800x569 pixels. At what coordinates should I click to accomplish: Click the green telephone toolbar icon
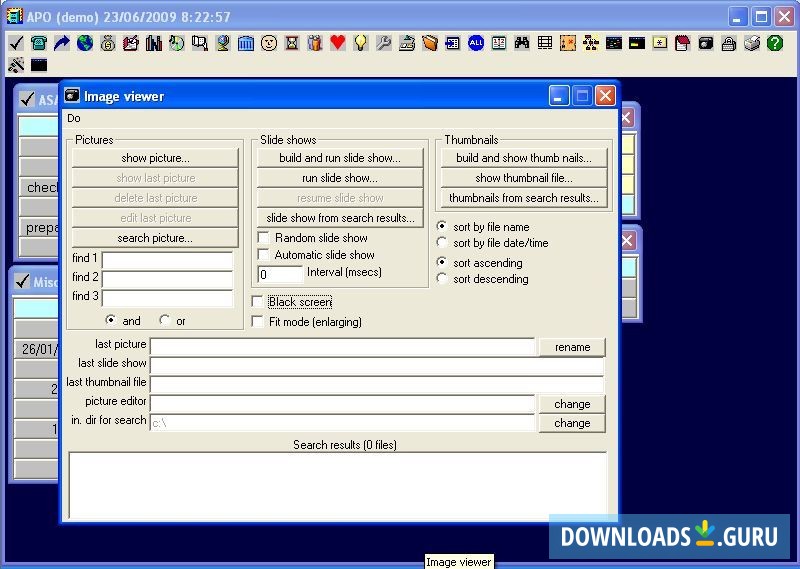point(39,43)
